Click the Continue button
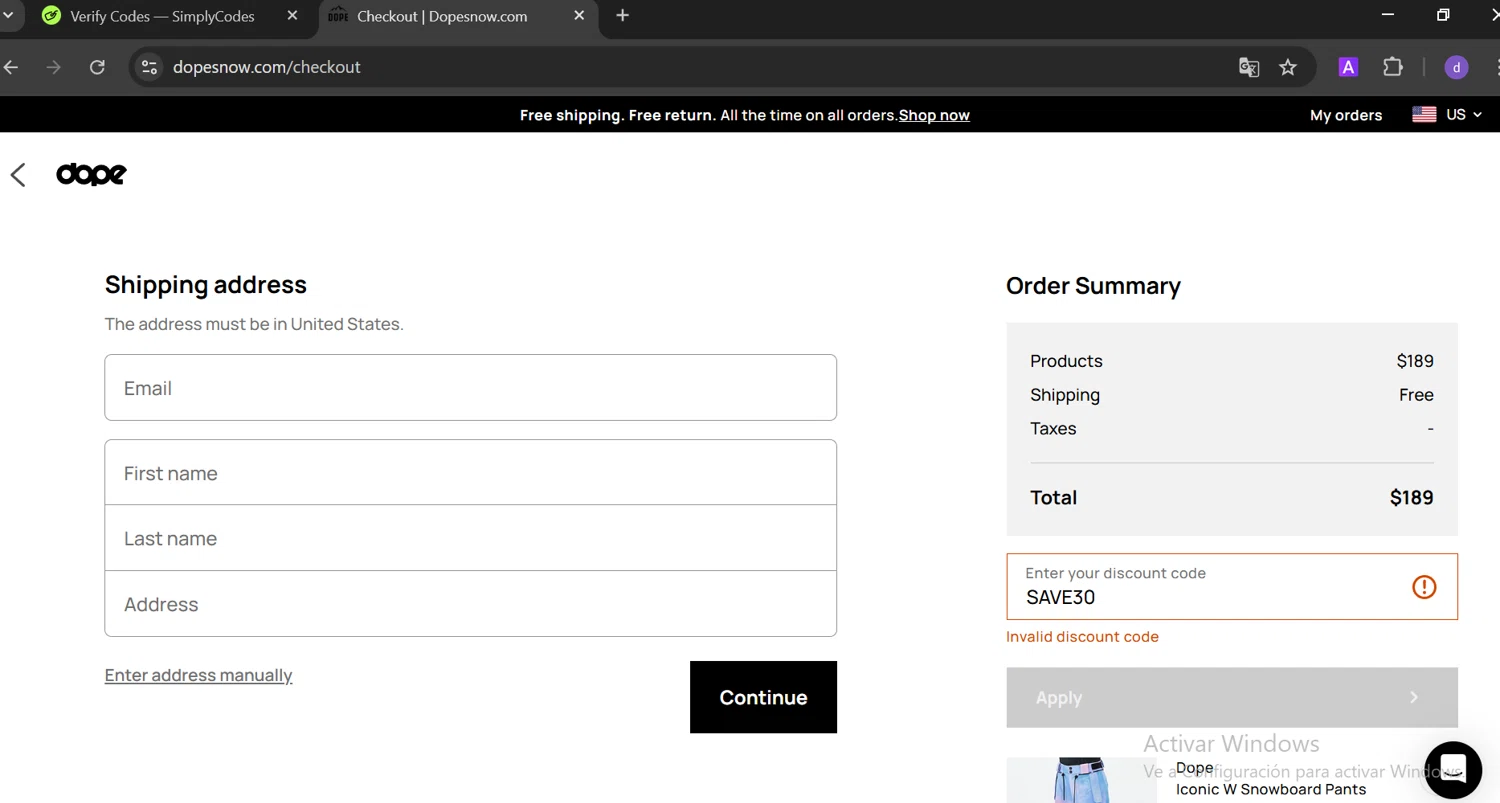1500x803 pixels. click(x=763, y=697)
